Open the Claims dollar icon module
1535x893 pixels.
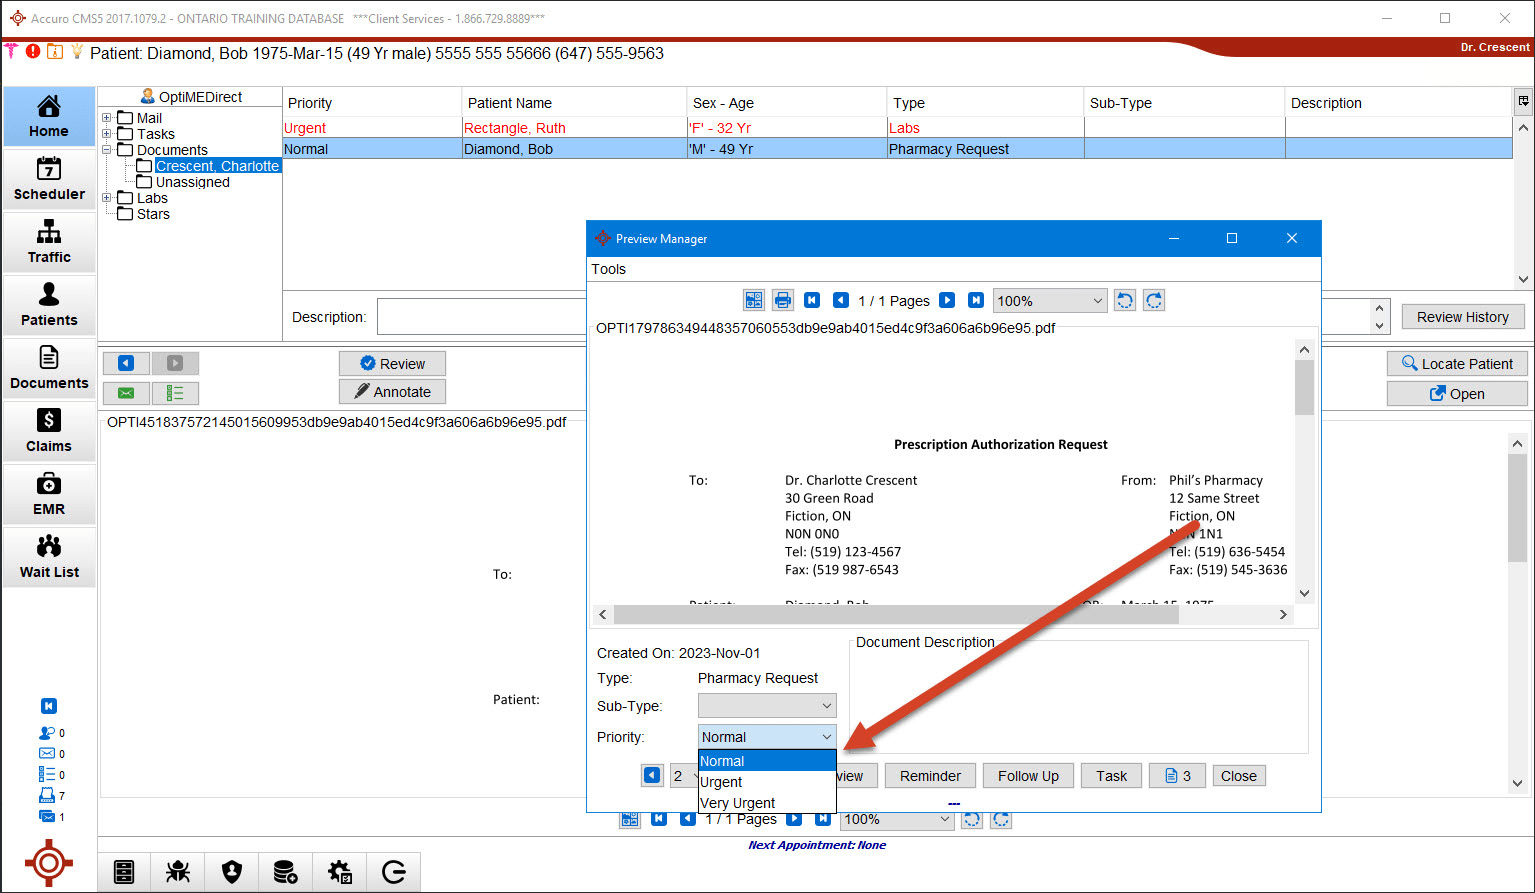49,431
